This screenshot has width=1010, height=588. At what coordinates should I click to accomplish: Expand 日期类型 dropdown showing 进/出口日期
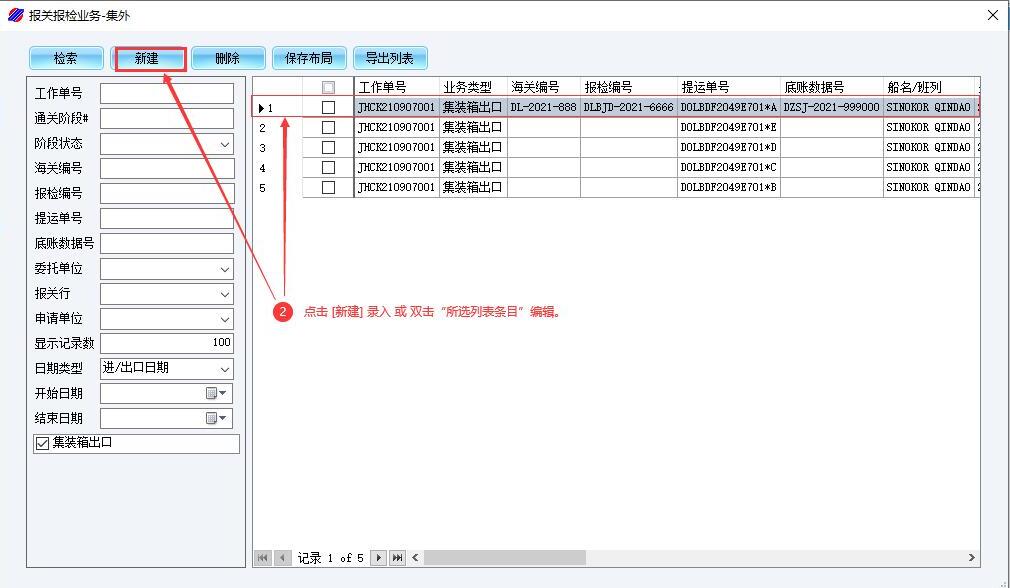point(225,369)
